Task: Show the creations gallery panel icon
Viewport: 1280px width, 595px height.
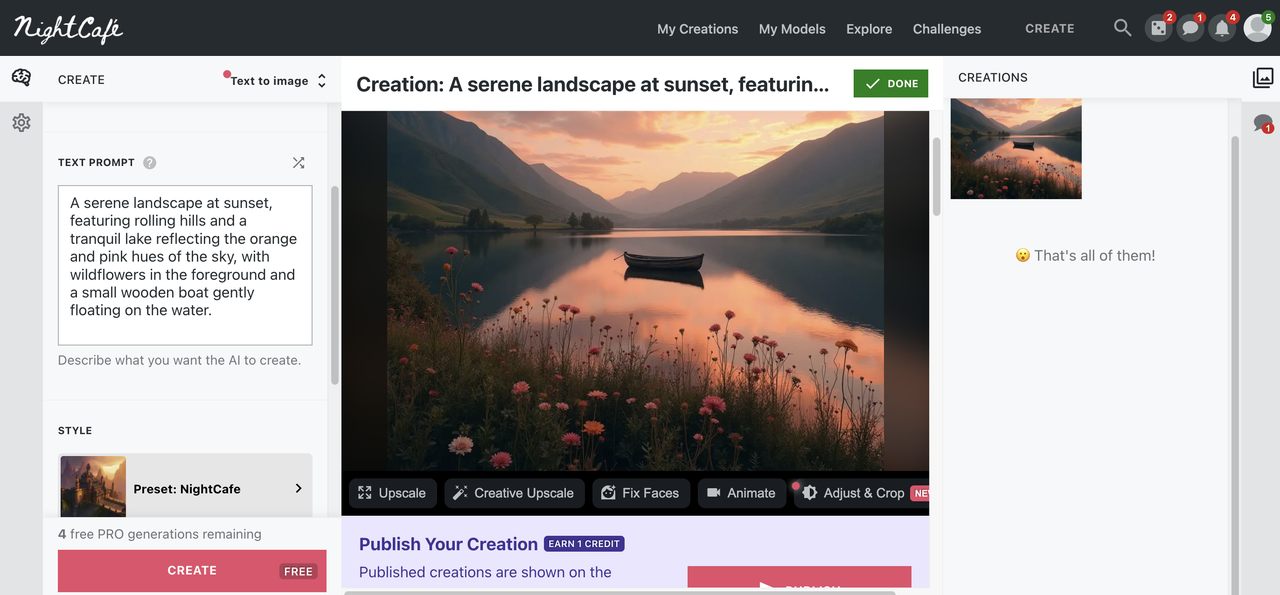Action: (1263, 77)
